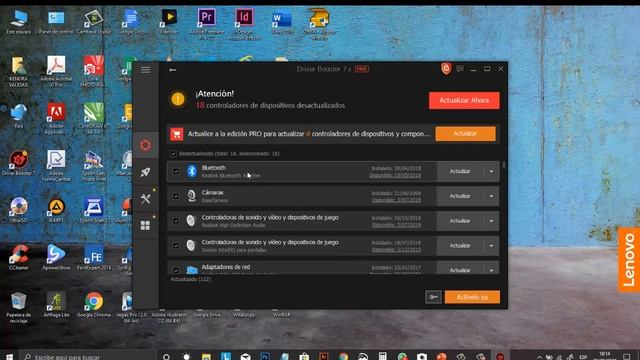
Task: Click Actualizar for the Bluetooth driver
Action: coord(460,171)
